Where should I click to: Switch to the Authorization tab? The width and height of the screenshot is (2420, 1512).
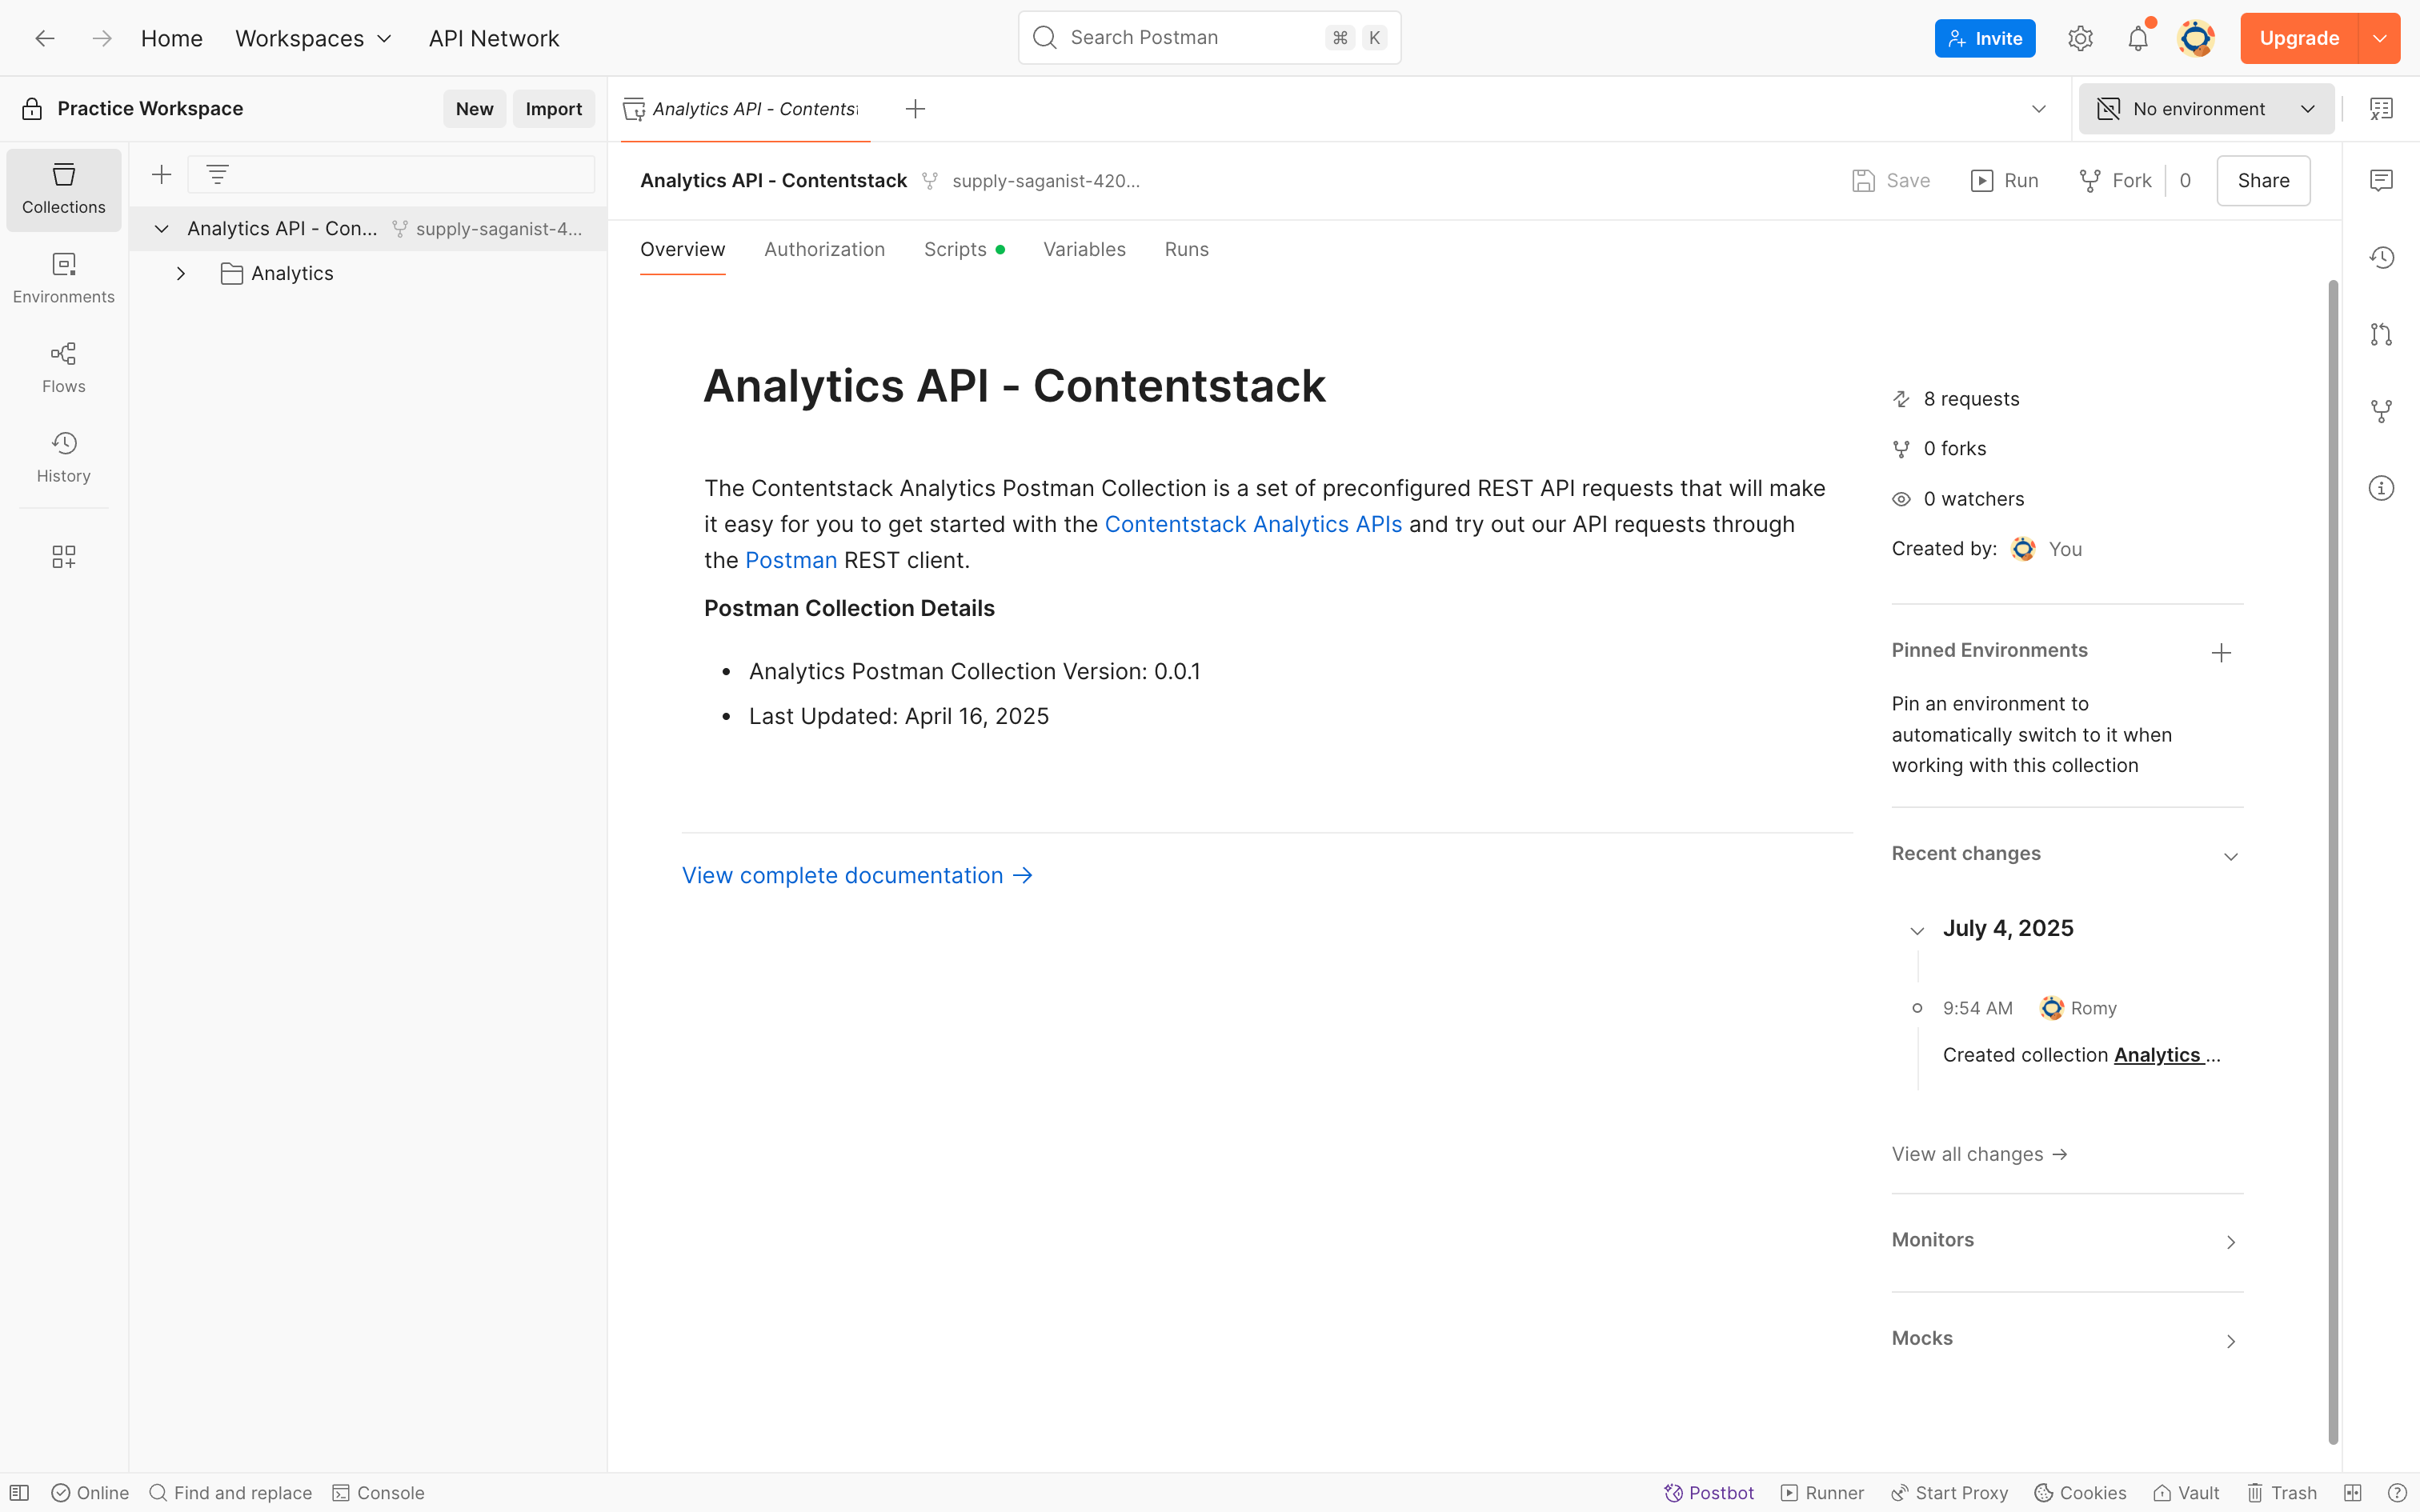click(824, 249)
